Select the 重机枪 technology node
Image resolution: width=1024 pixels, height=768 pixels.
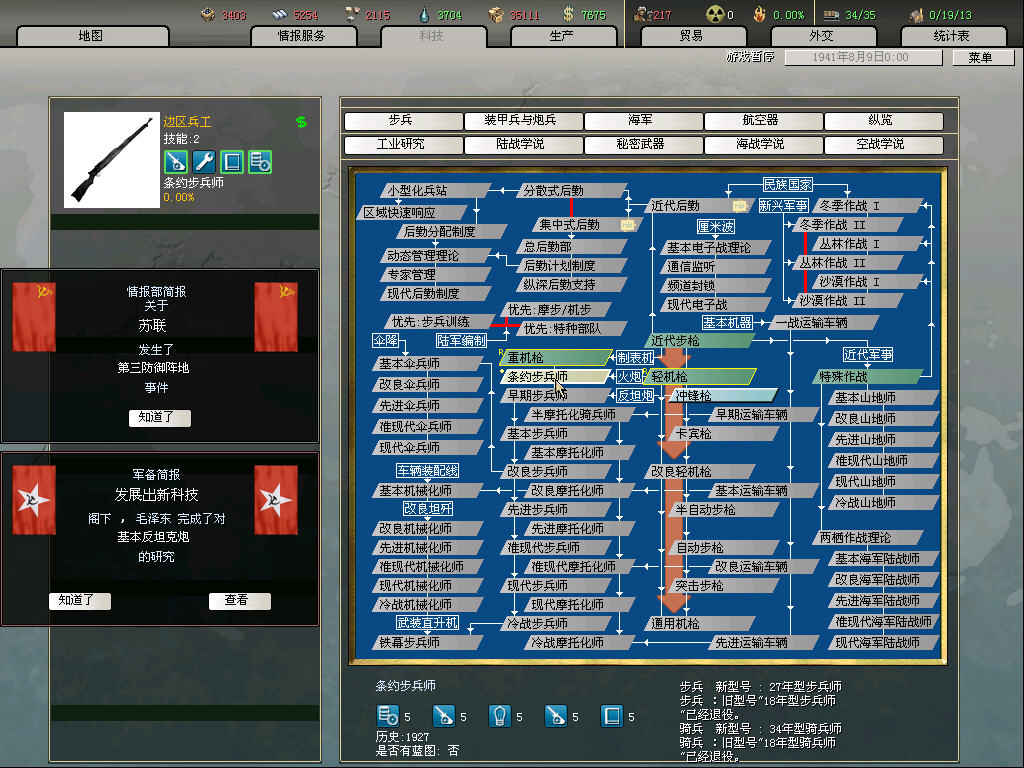coord(556,358)
